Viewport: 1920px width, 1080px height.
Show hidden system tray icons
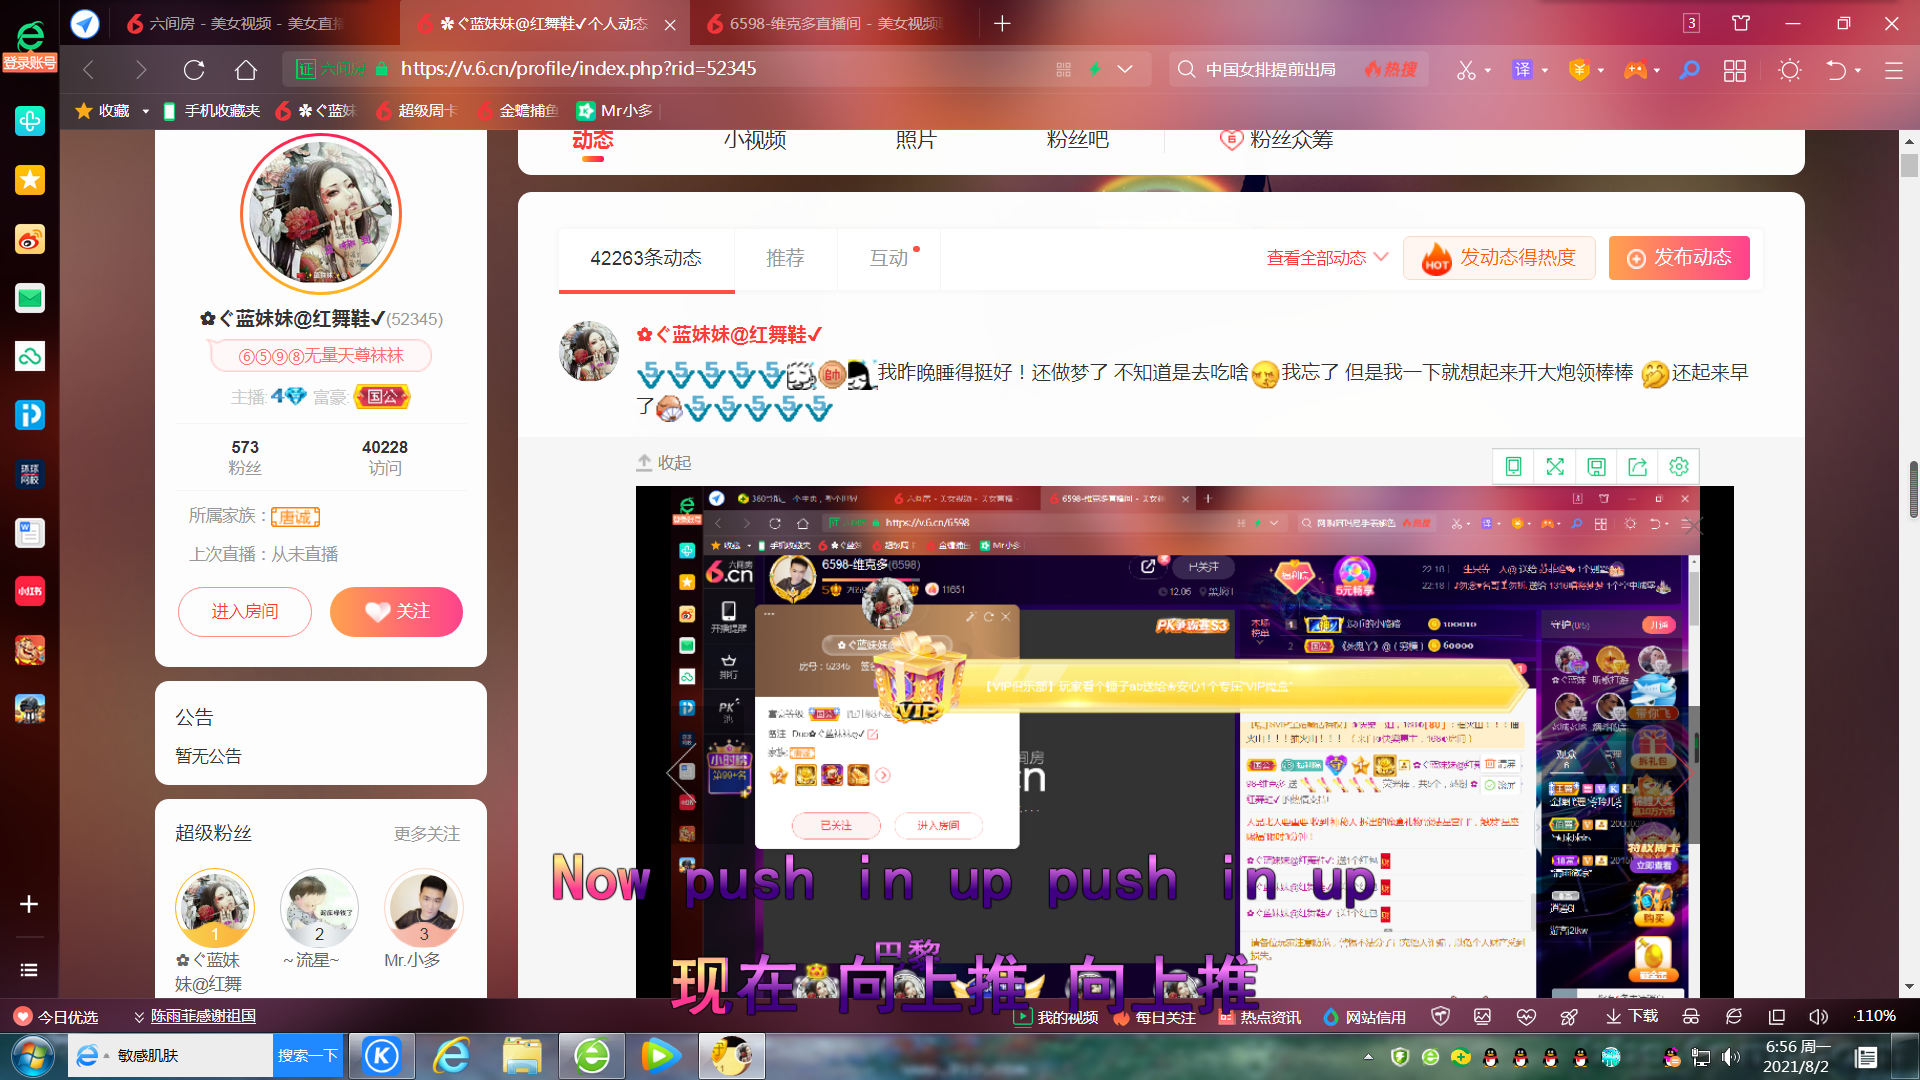tap(1368, 1057)
